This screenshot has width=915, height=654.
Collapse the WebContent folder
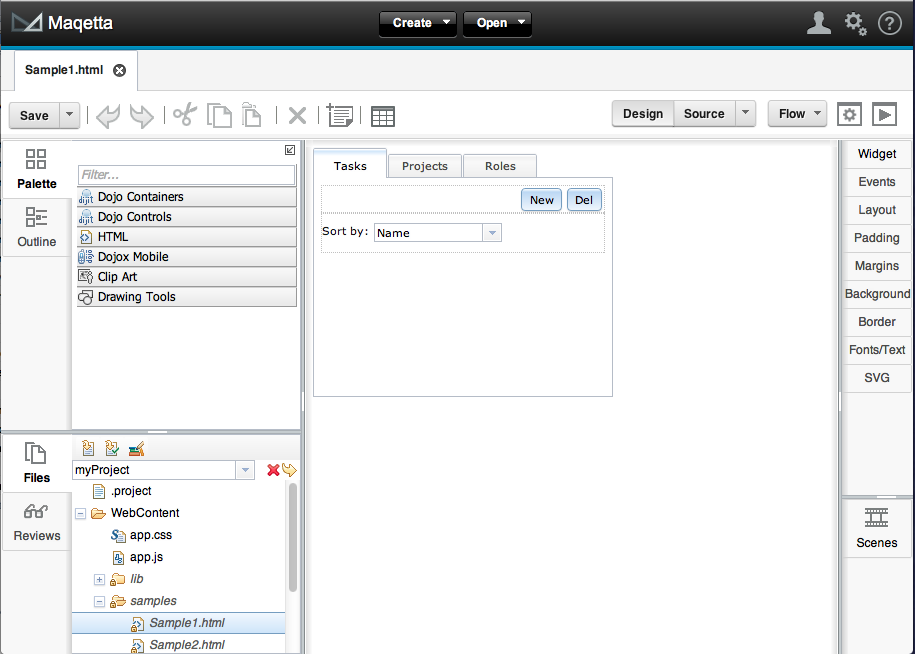point(80,513)
